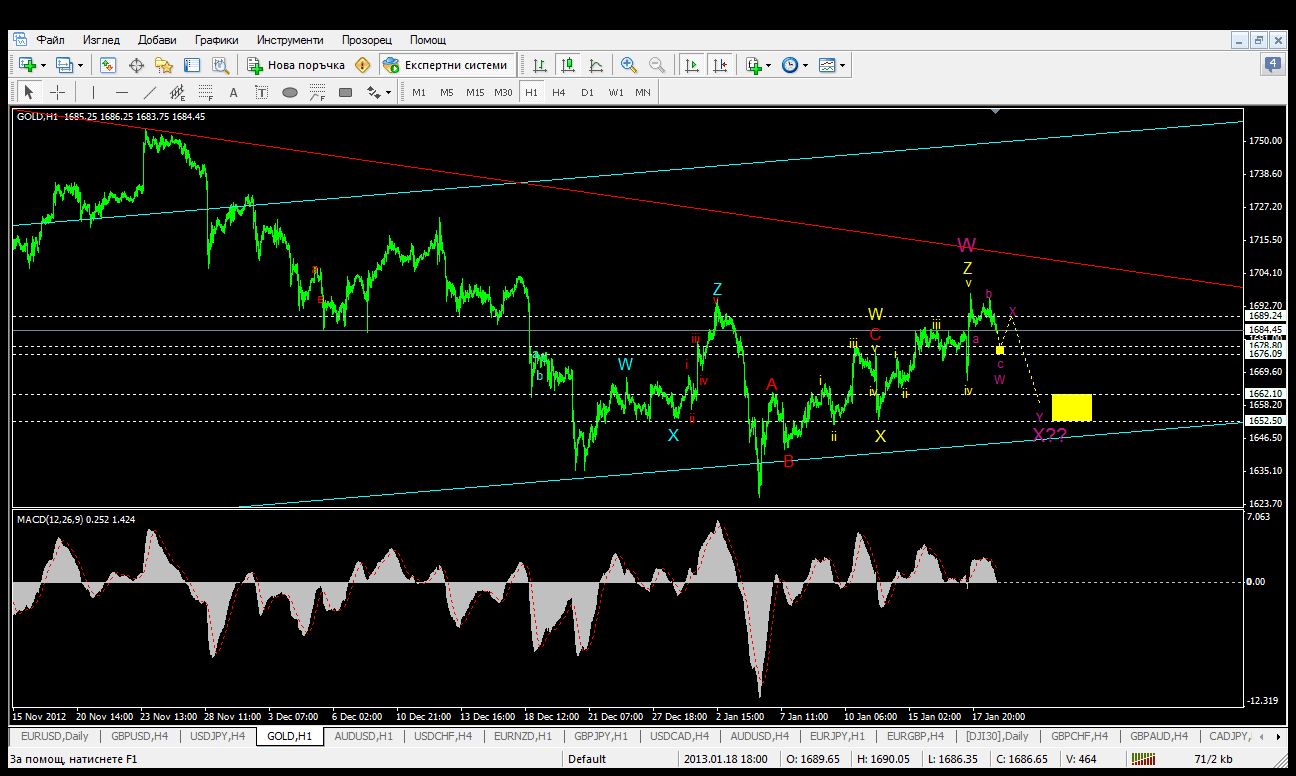Select the ellipse drawing tool
Screen dimensions: 1296x776
point(290,92)
